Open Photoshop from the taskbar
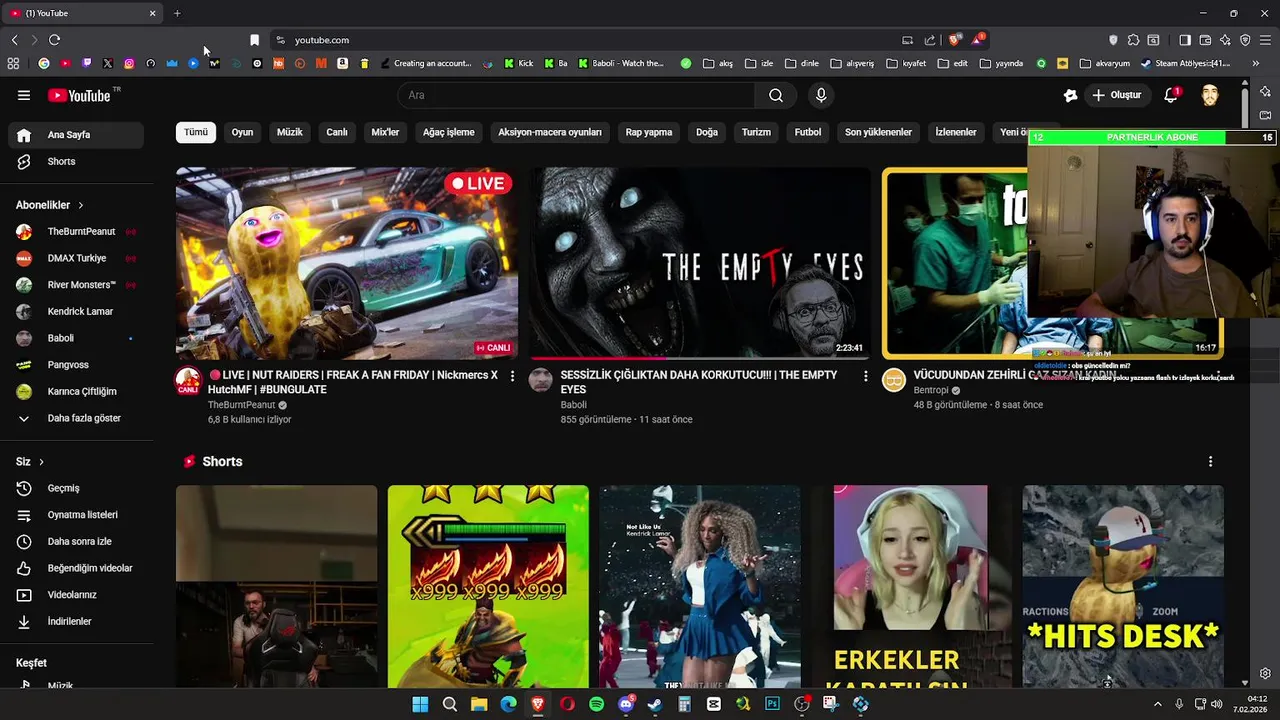This screenshot has height=720, width=1280. [772, 704]
